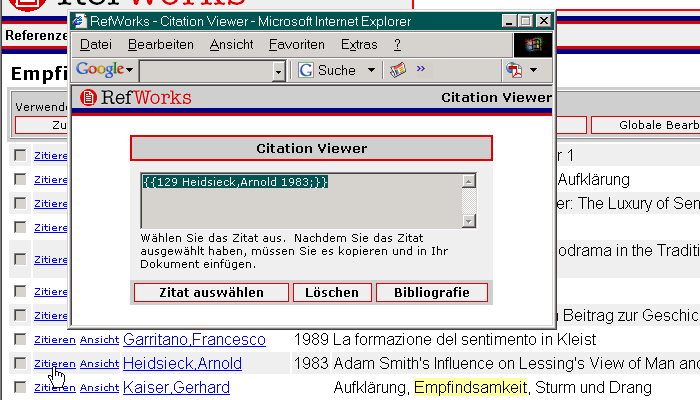Click Zitieren link in the Aufklärung row

(50, 180)
